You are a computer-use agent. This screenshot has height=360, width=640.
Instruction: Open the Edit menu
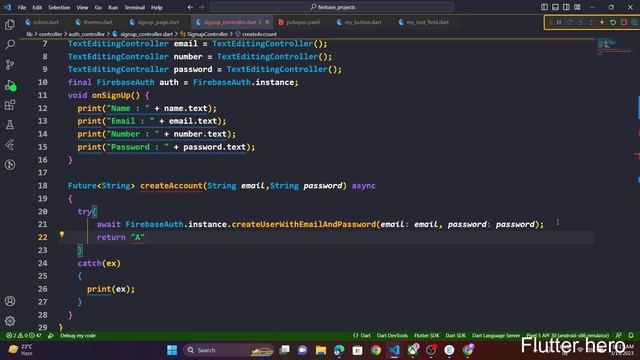[x=37, y=7]
